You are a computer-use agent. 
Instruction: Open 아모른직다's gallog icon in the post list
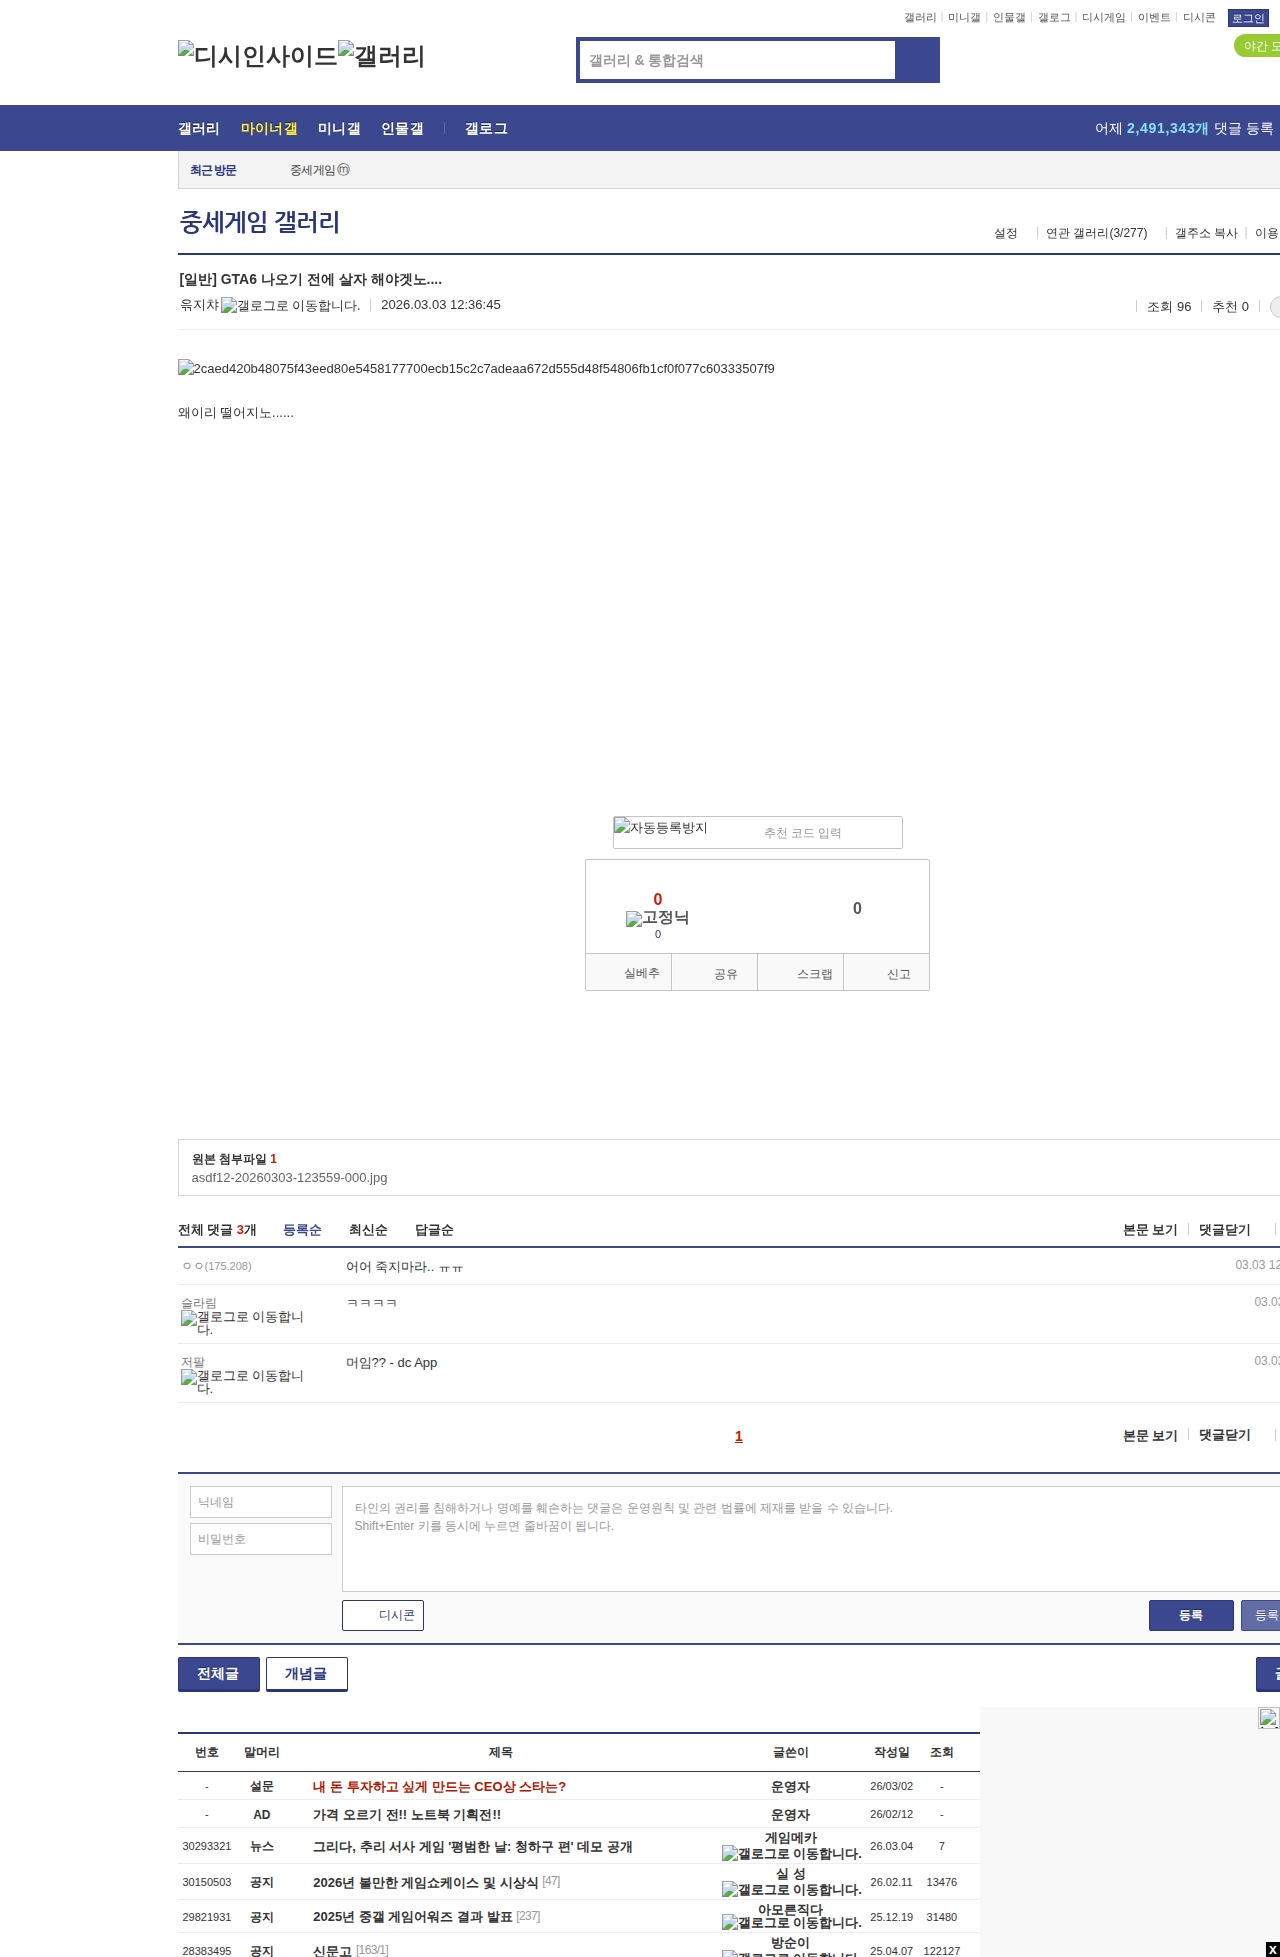[x=792, y=1923]
